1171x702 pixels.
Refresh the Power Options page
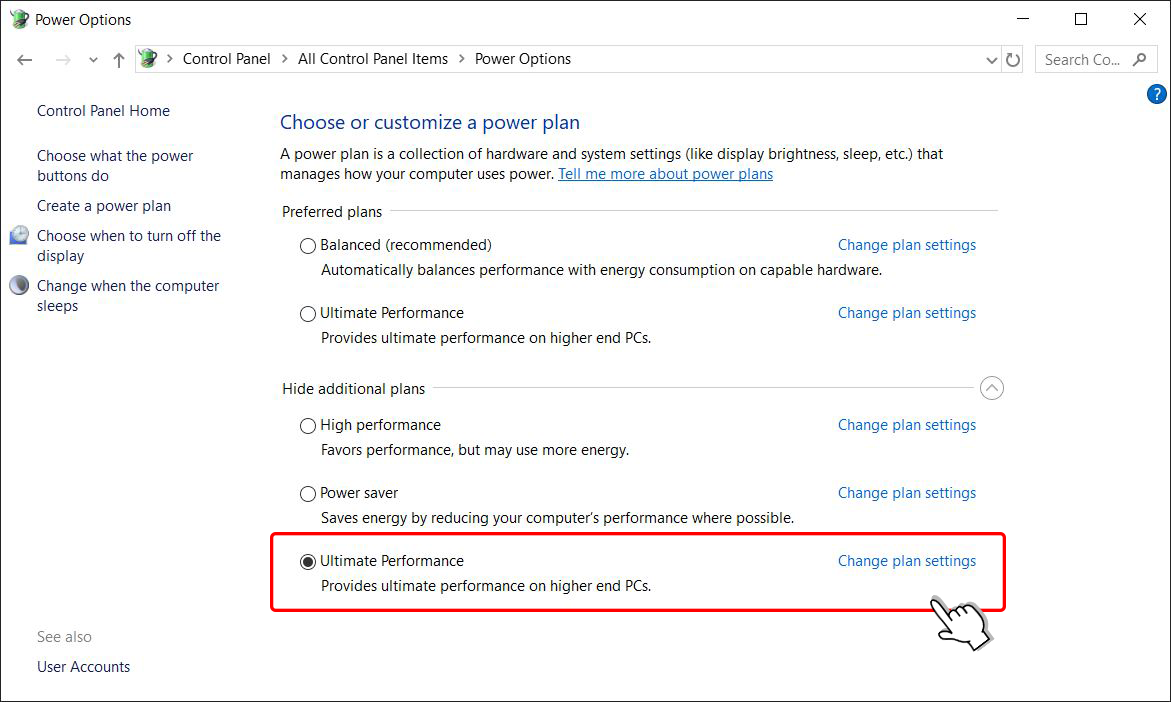coord(1013,60)
